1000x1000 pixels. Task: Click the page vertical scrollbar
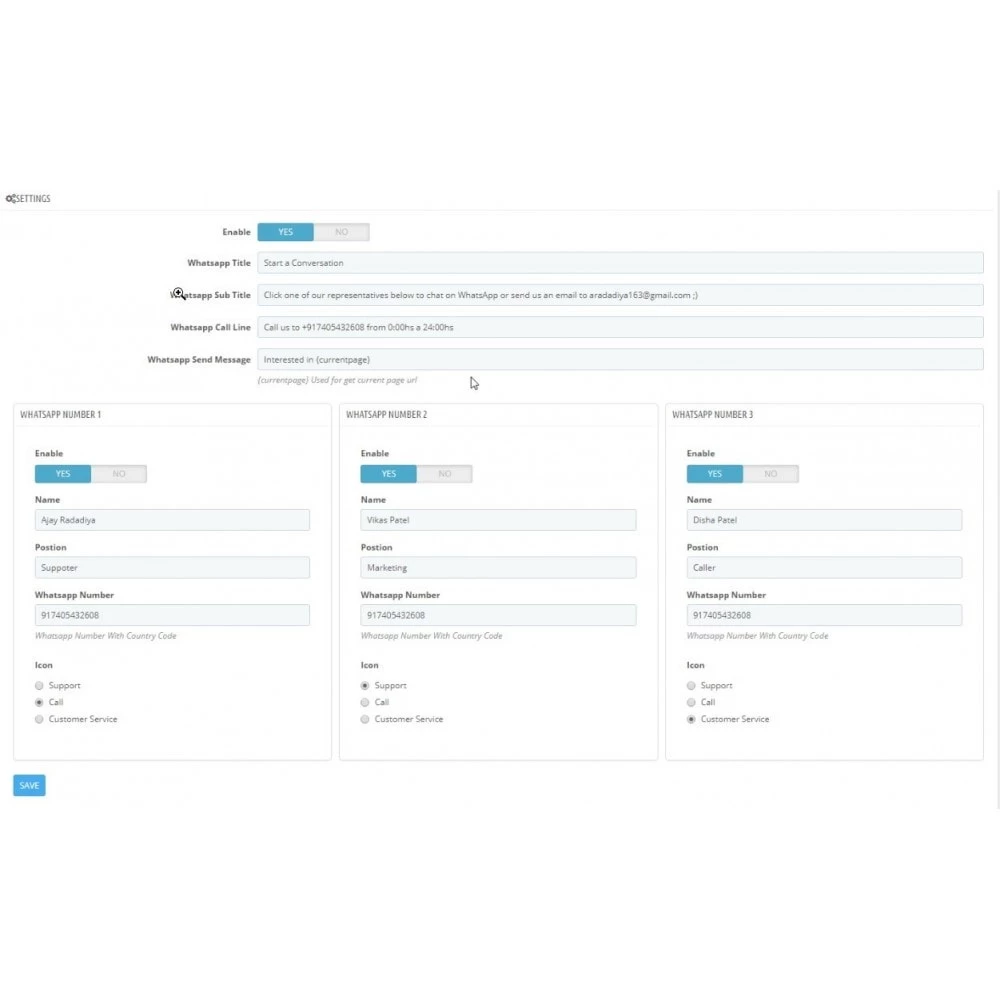click(x=997, y=499)
